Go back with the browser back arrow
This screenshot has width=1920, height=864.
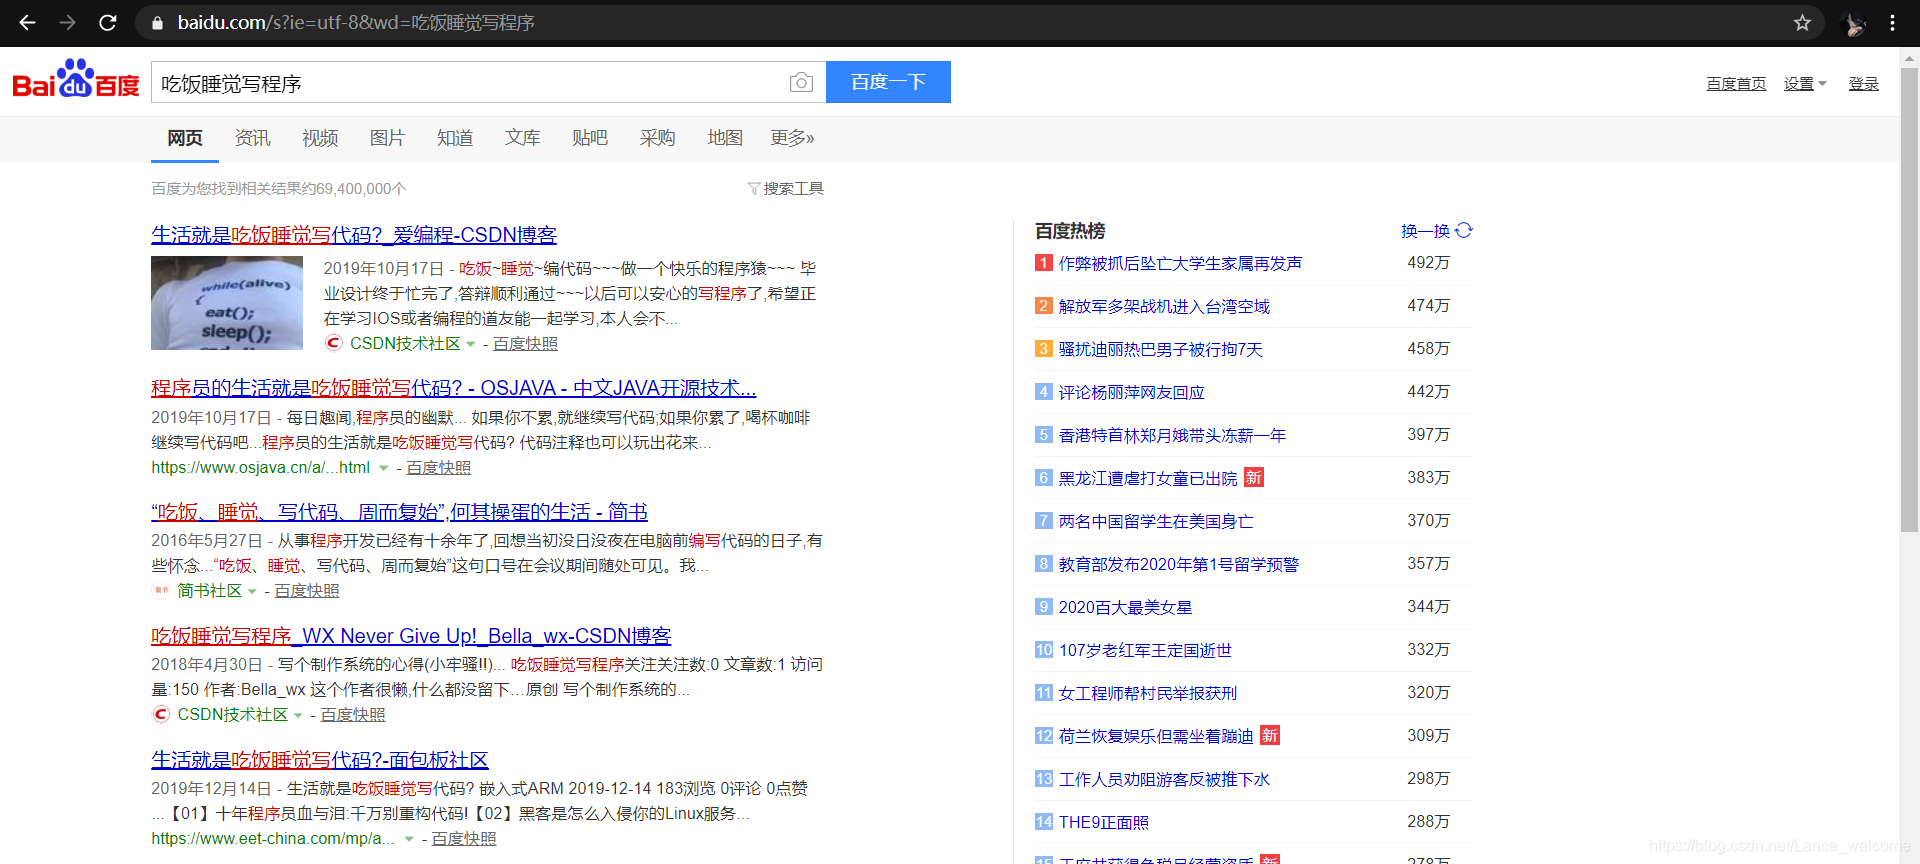pyautogui.click(x=27, y=22)
